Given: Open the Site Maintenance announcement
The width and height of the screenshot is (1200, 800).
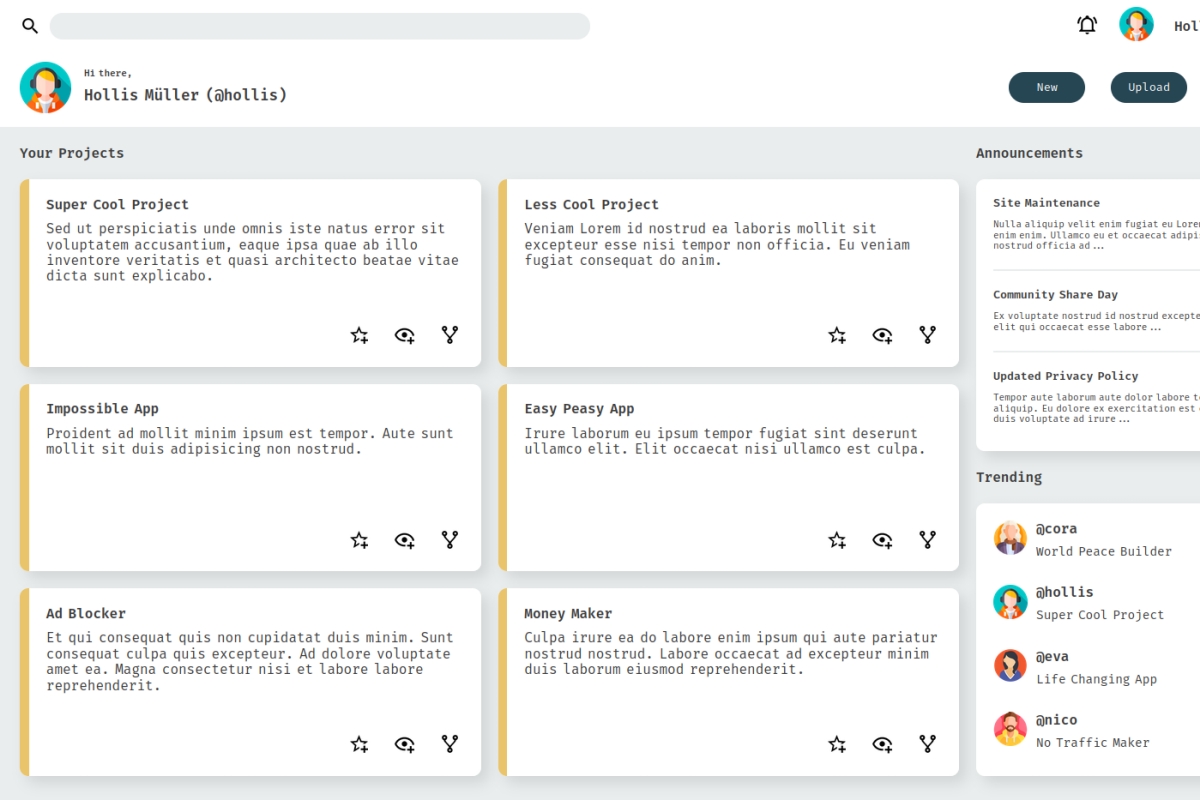Looking at the screenshot, I should pos(1046,203).
